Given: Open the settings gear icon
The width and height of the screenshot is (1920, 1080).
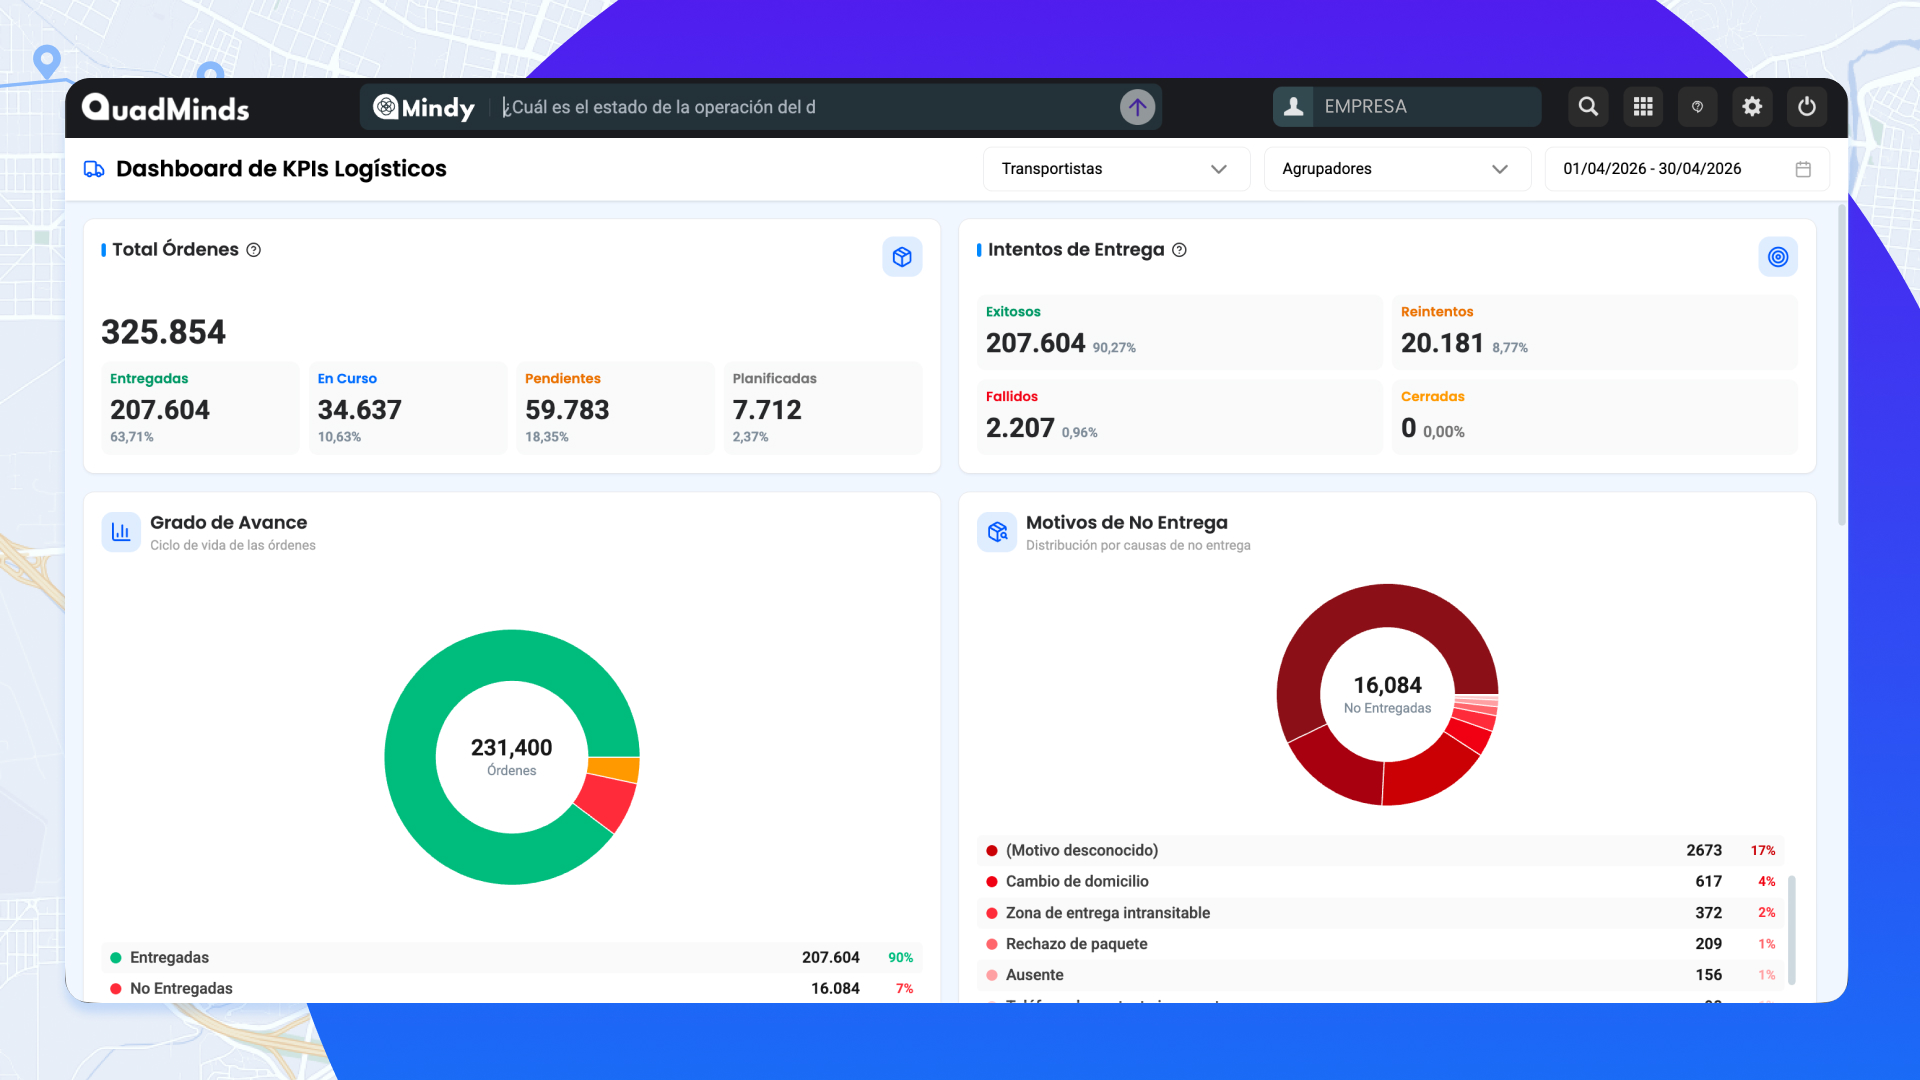Looking at the screenshot, I should pyautogui.click(x=1752, y=107).
